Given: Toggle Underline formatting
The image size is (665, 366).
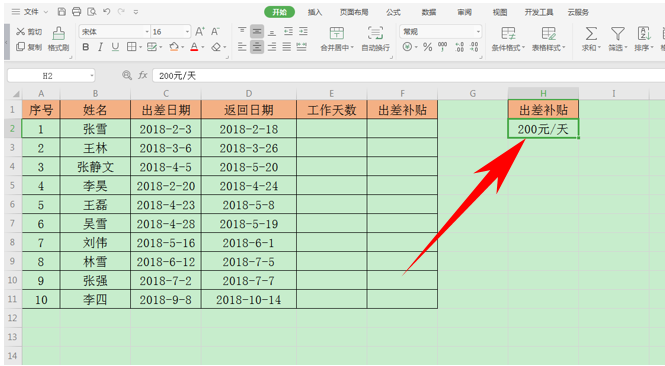Looking at the screenshot, I should (x=115, y=47).
